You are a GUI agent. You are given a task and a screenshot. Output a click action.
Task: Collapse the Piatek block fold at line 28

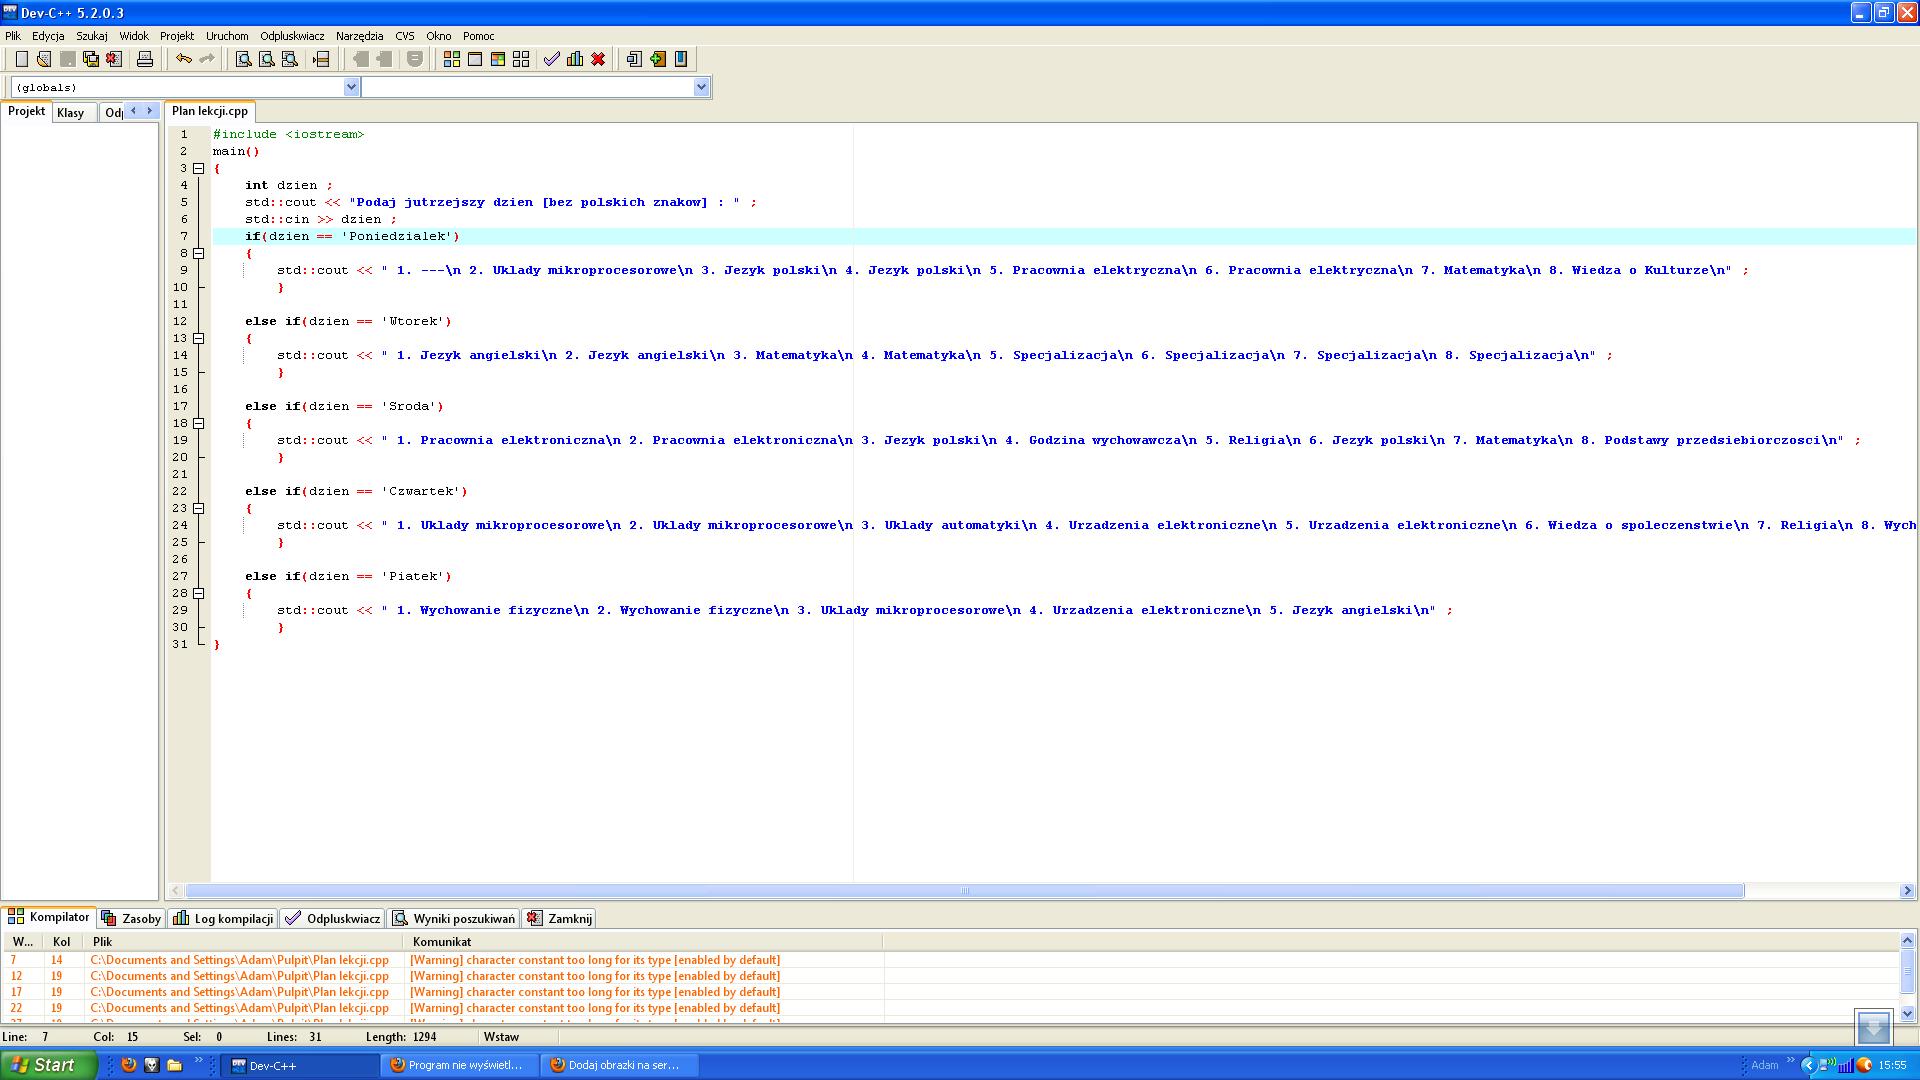click(199, 593)
